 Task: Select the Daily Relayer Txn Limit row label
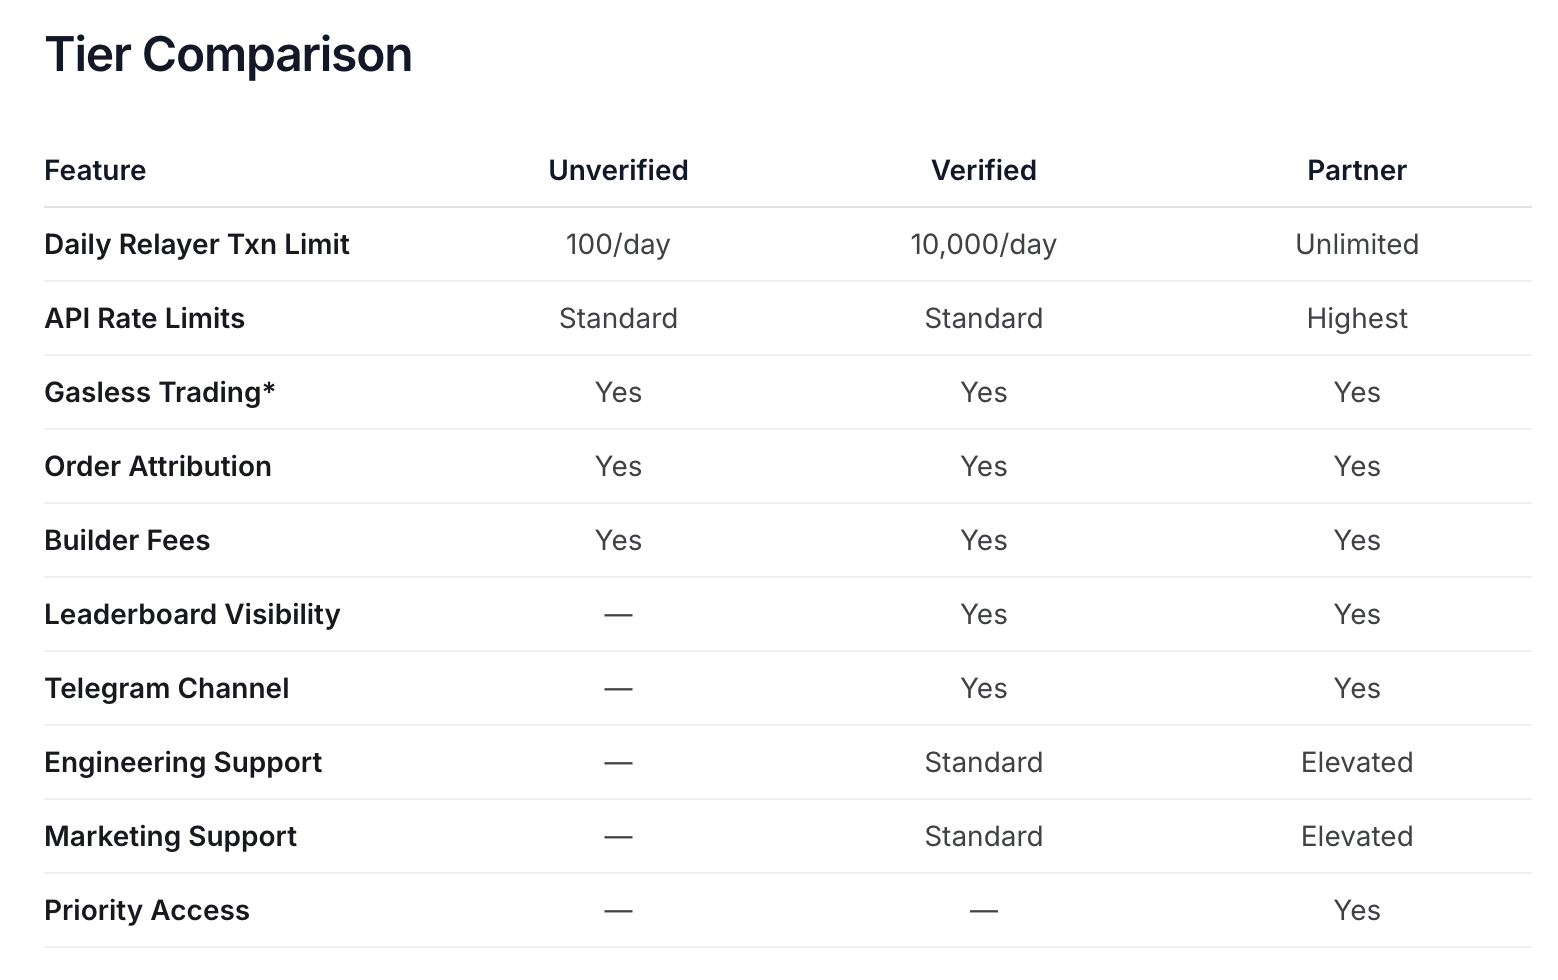tap(197, 244)
